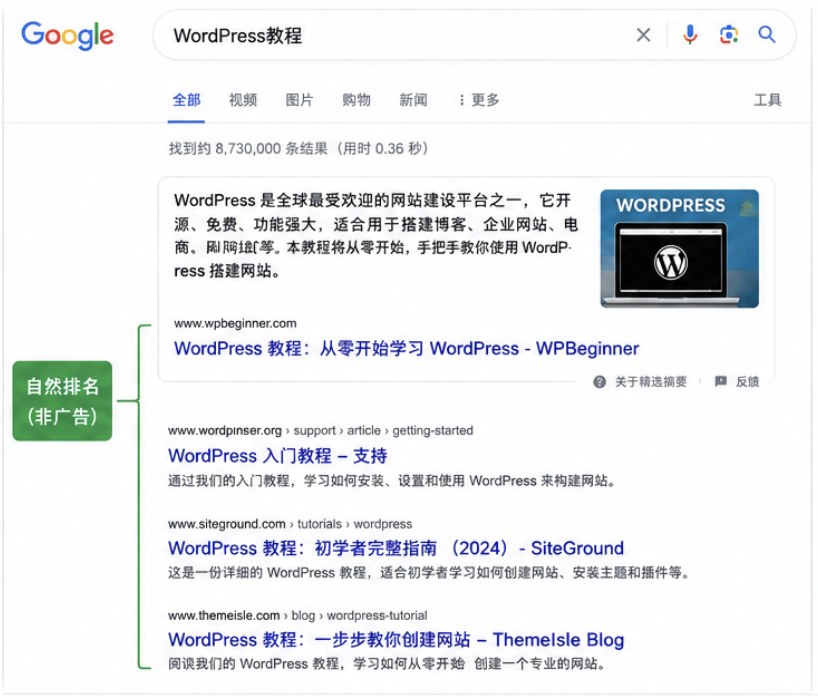Switch to the 视频 tab
Image resolution: width=818 pixels, height=696 pixels.
243,100
